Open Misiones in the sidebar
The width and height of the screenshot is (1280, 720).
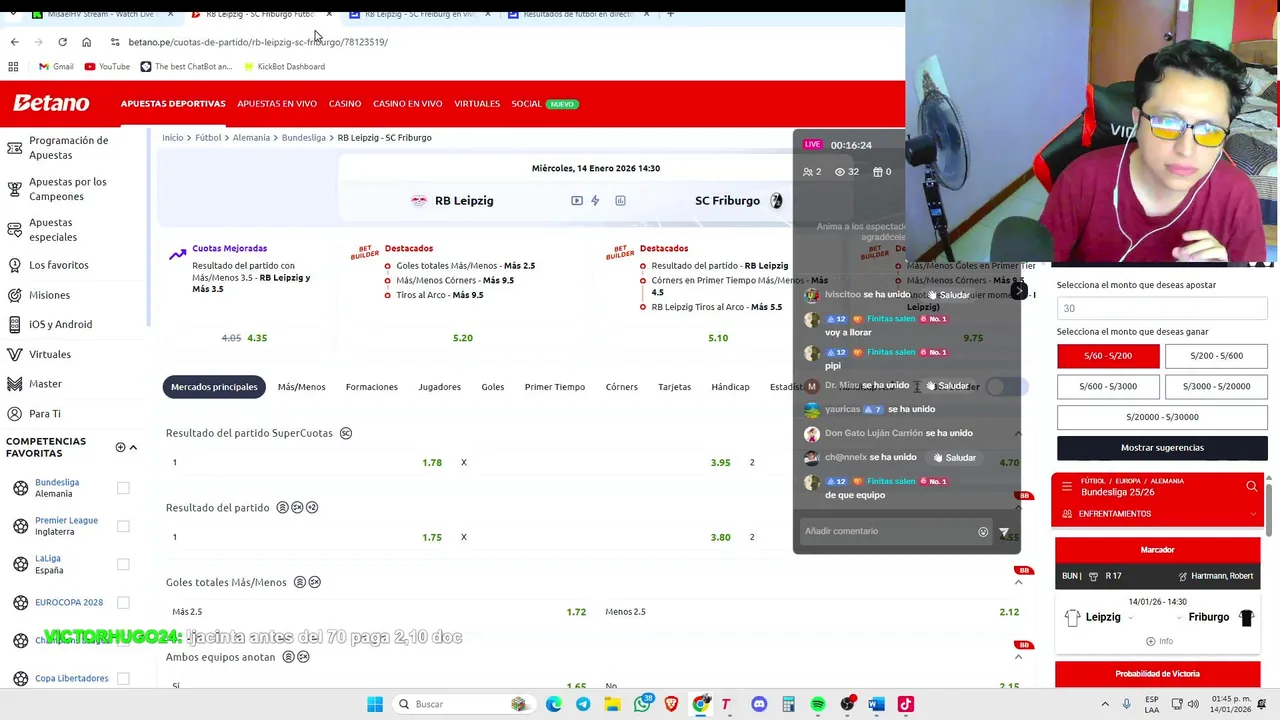point(49,295)
